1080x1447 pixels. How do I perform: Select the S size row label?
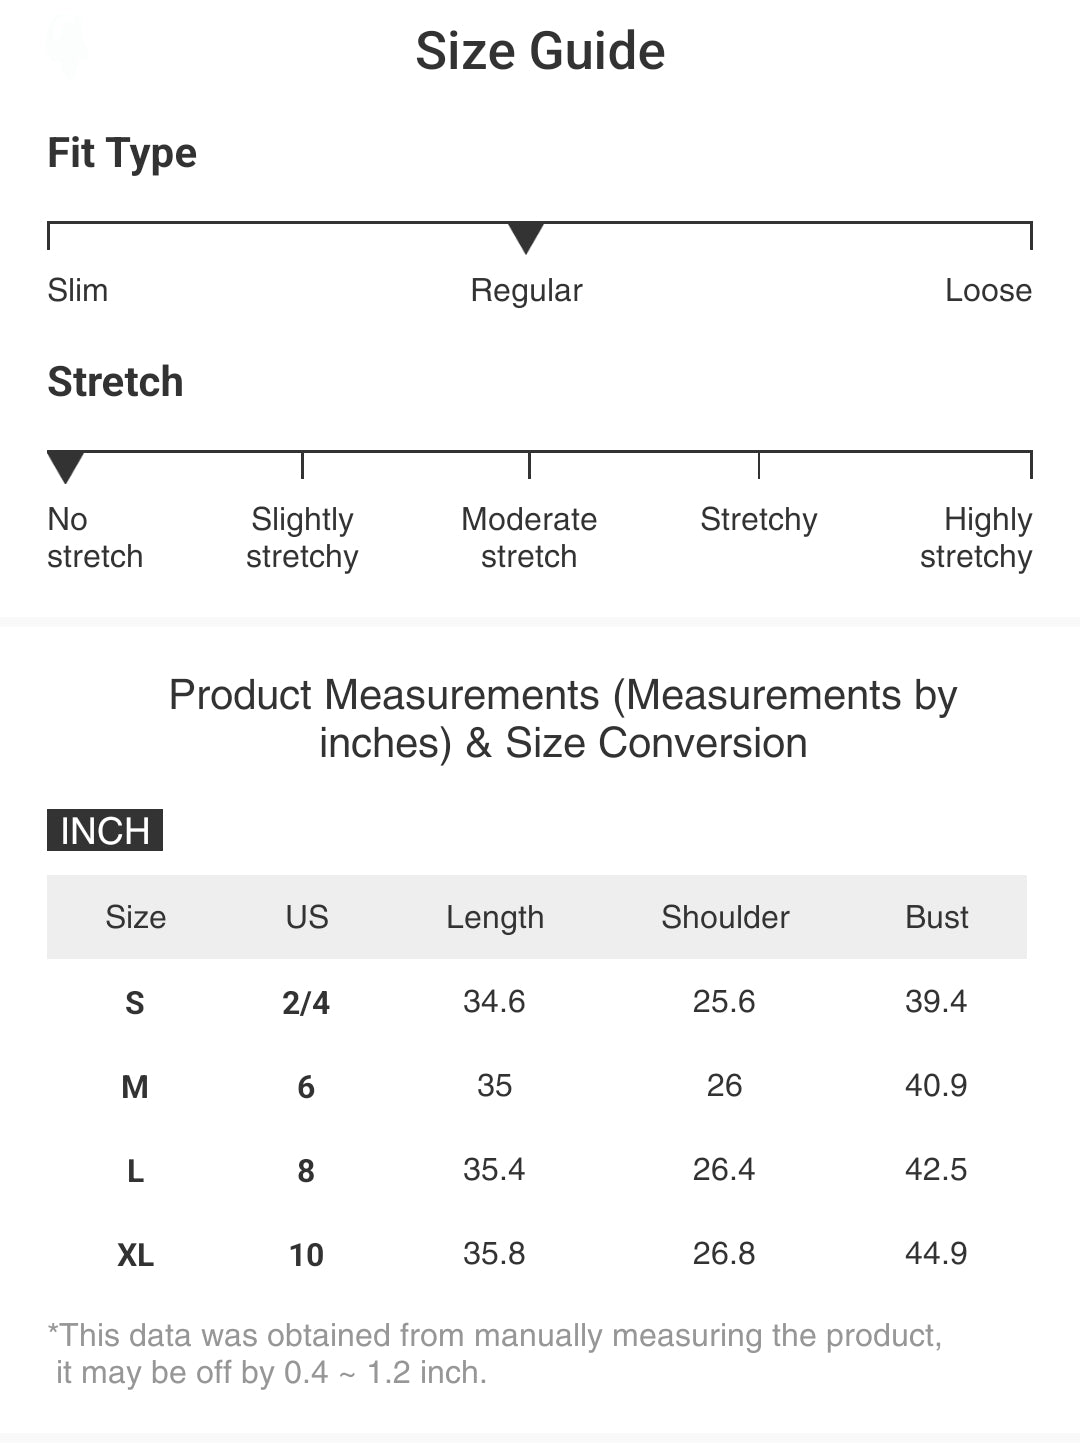[x=135, y=1002]
